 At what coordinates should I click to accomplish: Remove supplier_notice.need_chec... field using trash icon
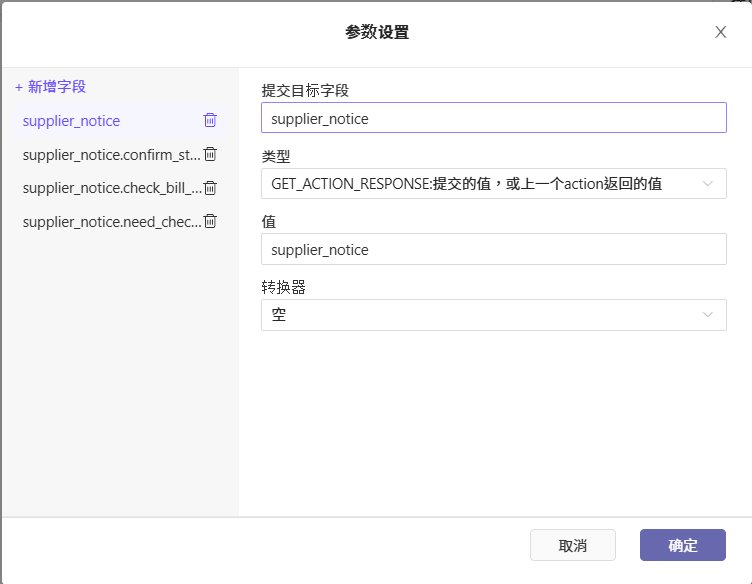(x=210, y=221)
